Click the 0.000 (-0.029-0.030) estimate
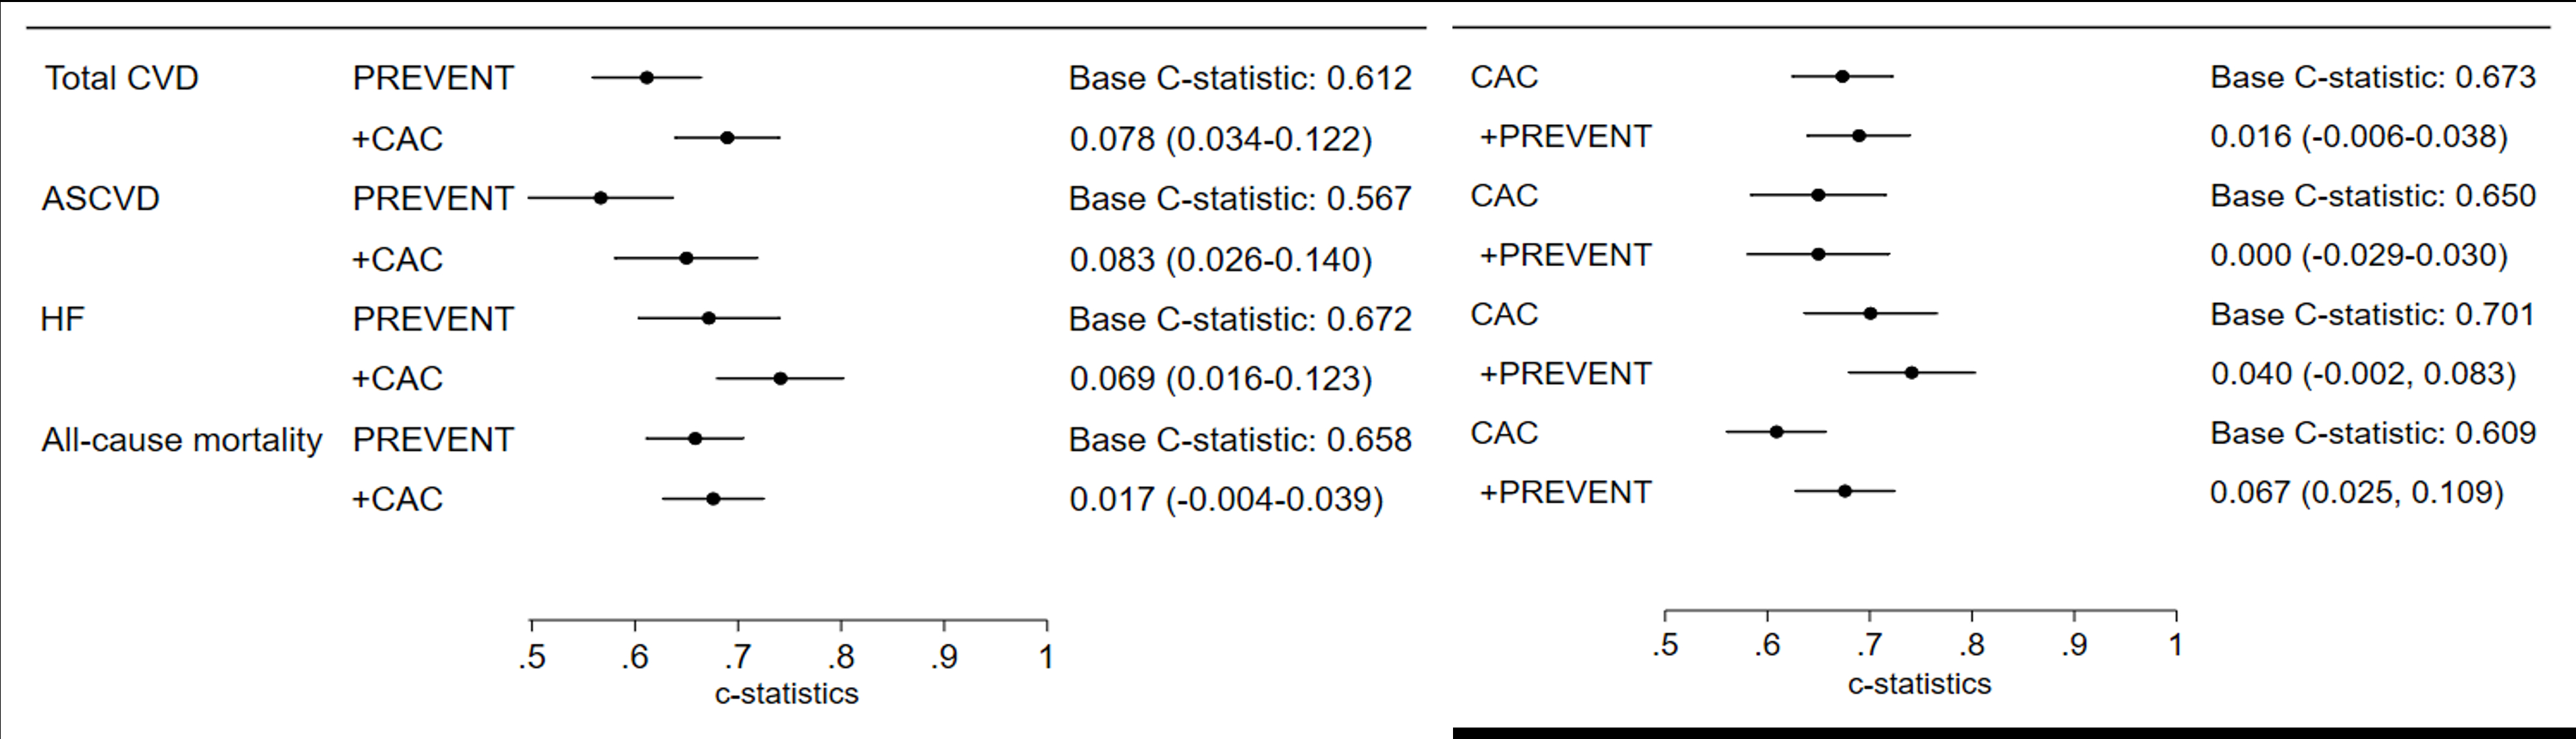This screenshot has height=739, width=2576. tap(2358, 255)
